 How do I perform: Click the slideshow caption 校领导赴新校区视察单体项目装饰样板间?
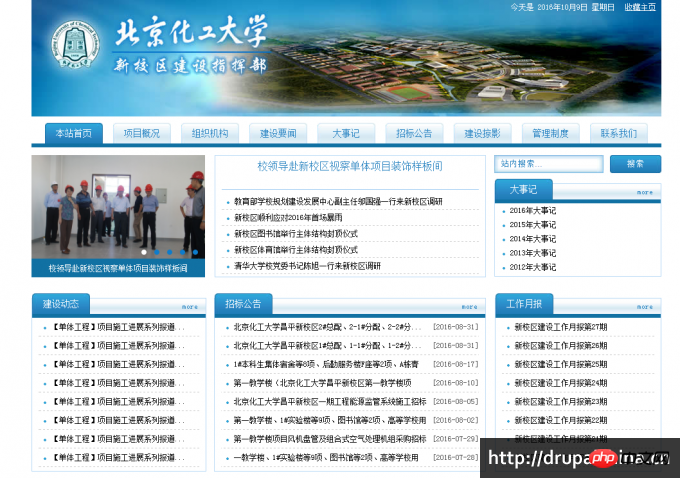pyautogui.click(x=118, y=268)
